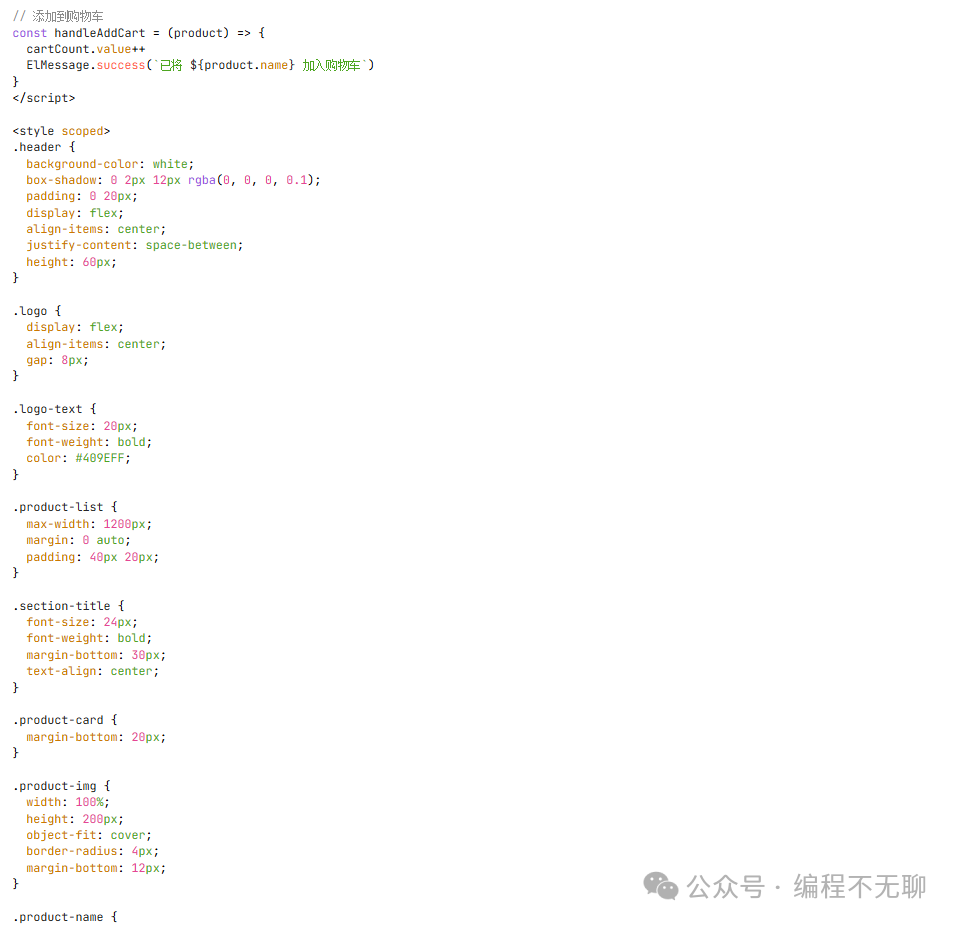Click the ".product-list {" selector line
Viewport: 957px width, 925px height.
(65, 507)
